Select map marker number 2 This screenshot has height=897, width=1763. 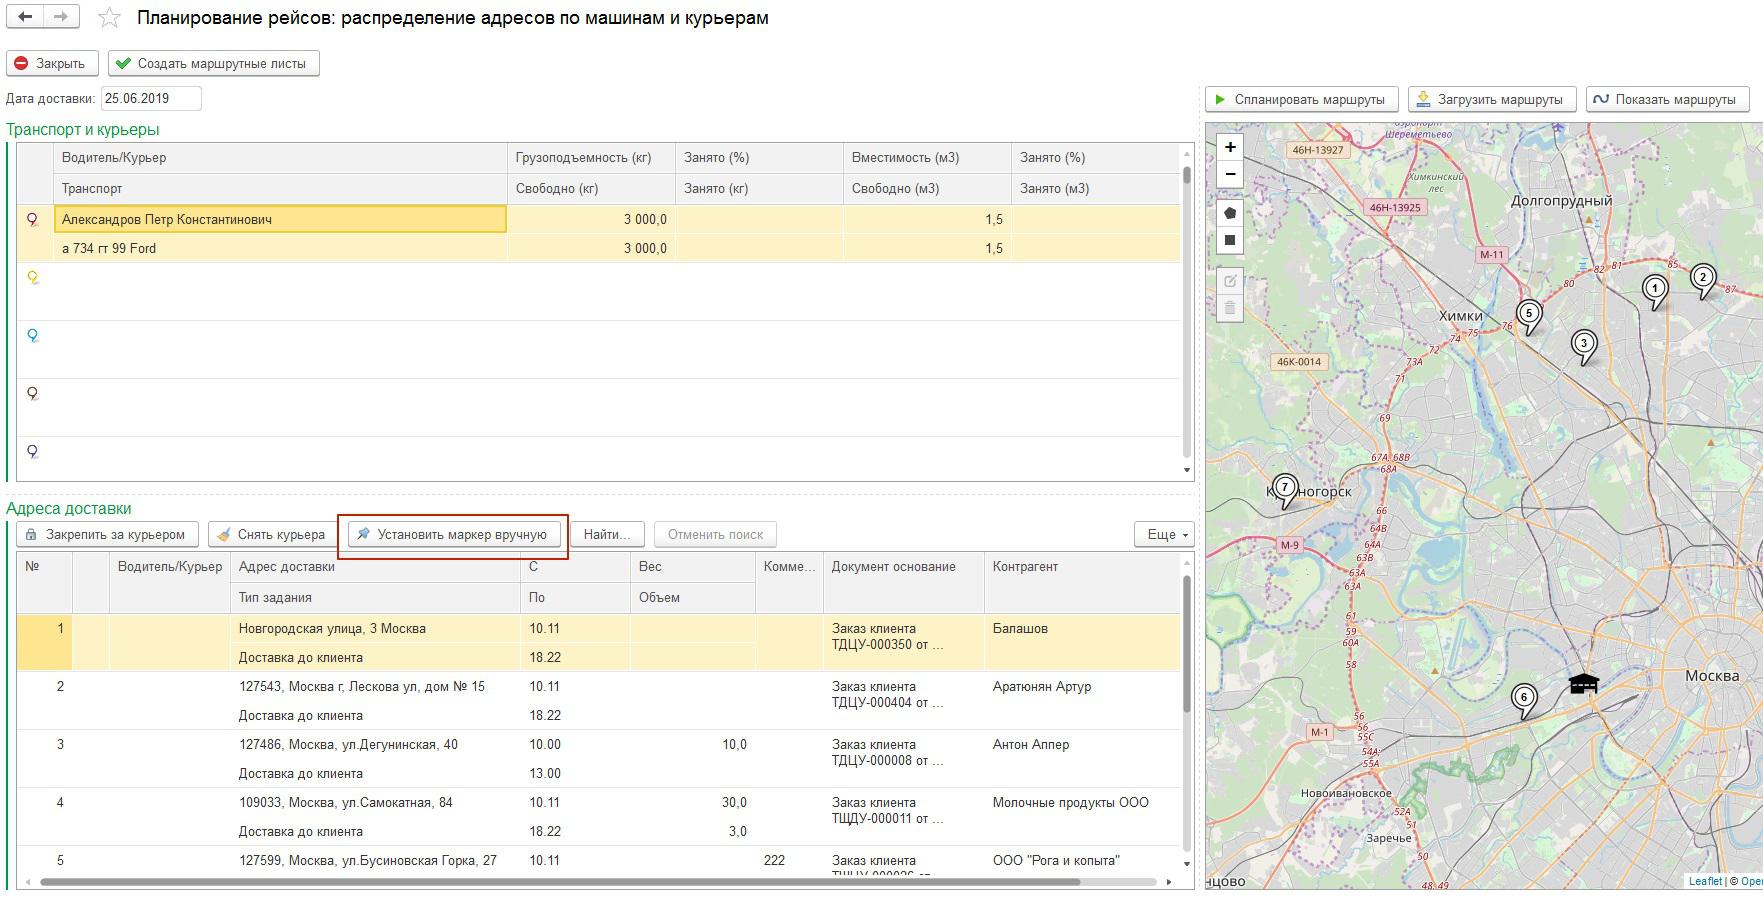click(x=1703, y=281)
